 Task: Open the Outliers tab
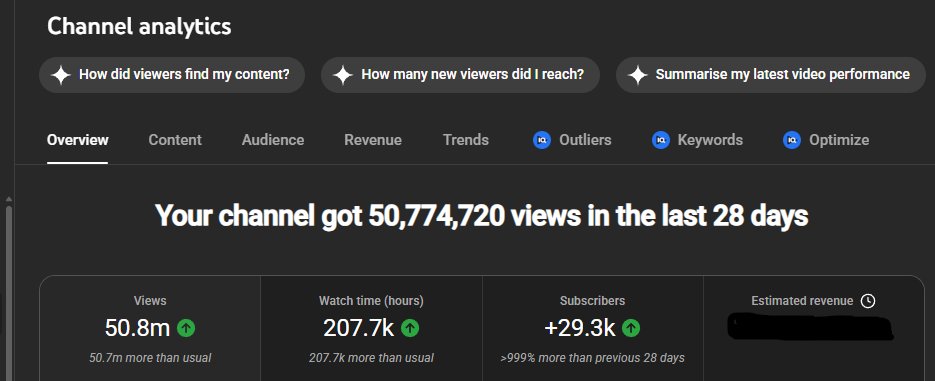point(572,140)
